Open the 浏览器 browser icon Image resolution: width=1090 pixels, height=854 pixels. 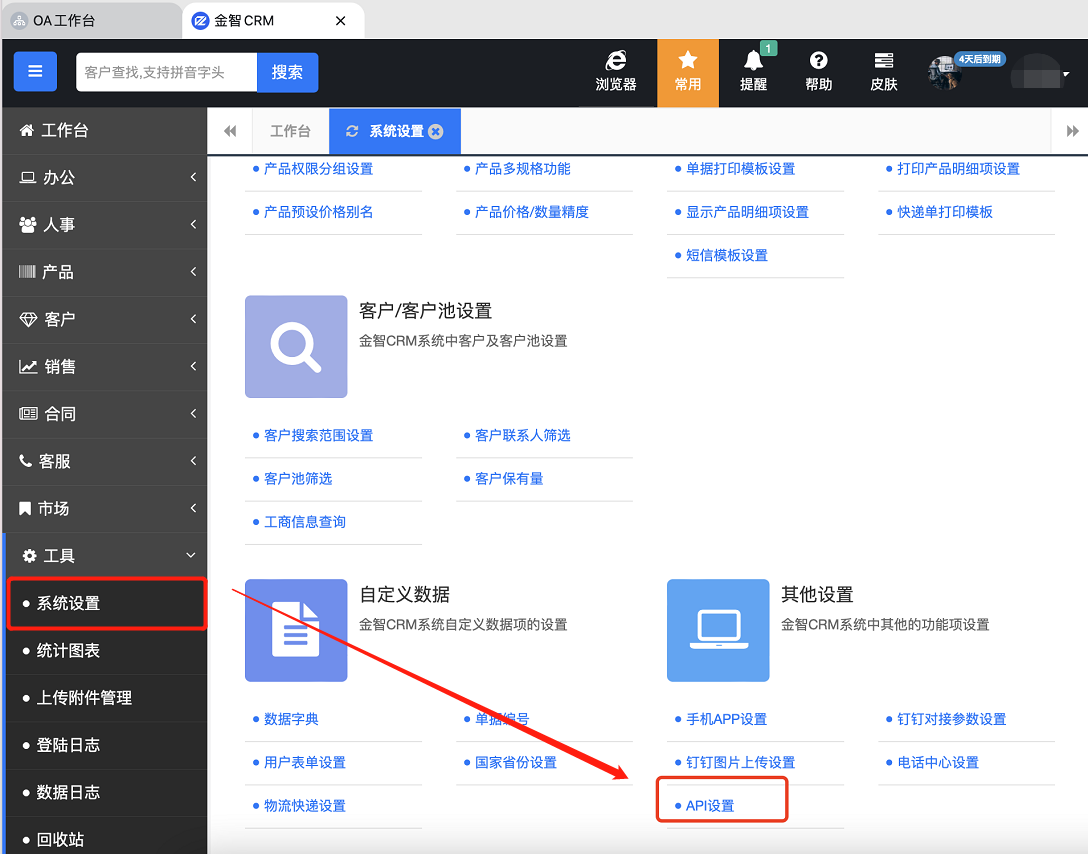pos(616,72)
